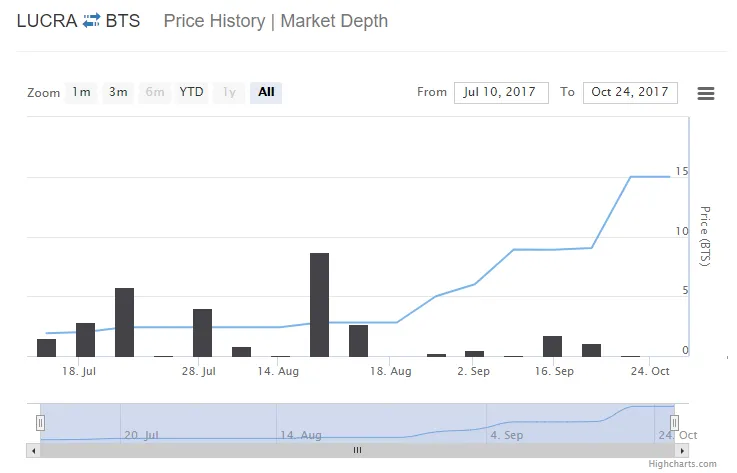Click the 15 value on price axis

pyautogui.click(x=682, y=172)
